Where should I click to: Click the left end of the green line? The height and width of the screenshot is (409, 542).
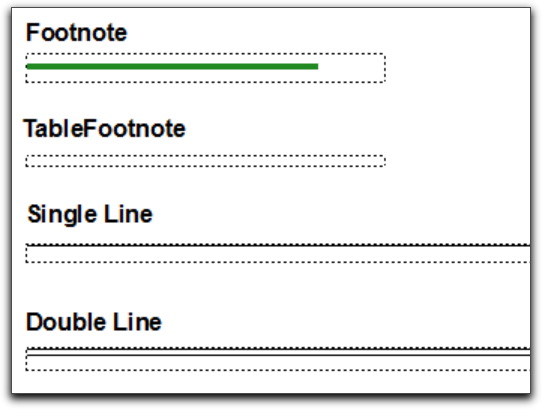[x=29, y=66]
